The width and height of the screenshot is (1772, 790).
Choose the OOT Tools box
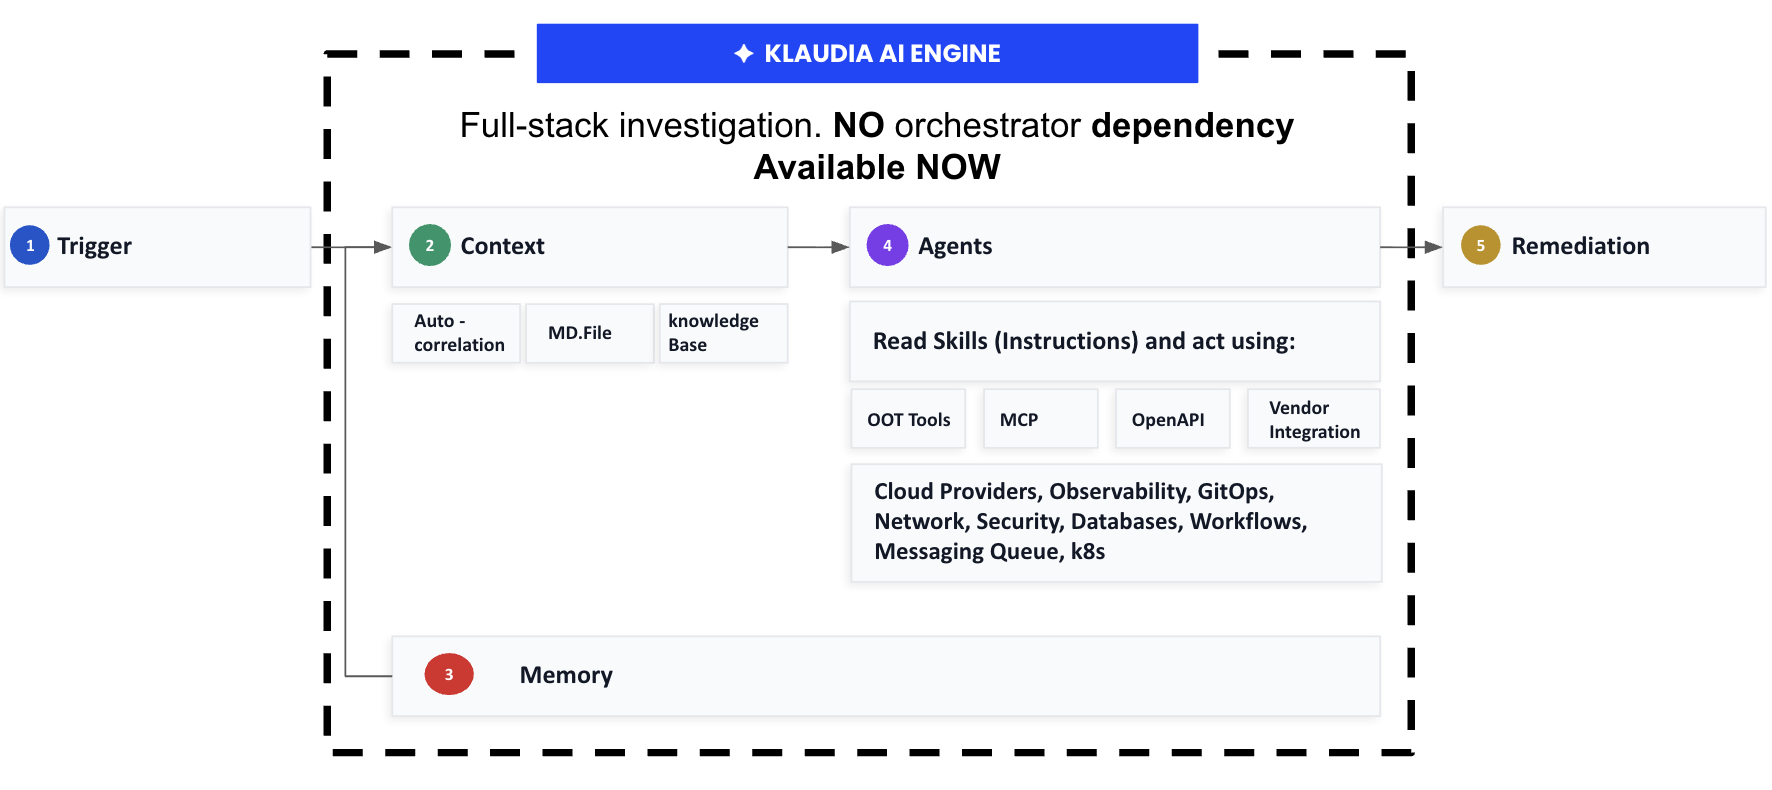coord(908,419)
